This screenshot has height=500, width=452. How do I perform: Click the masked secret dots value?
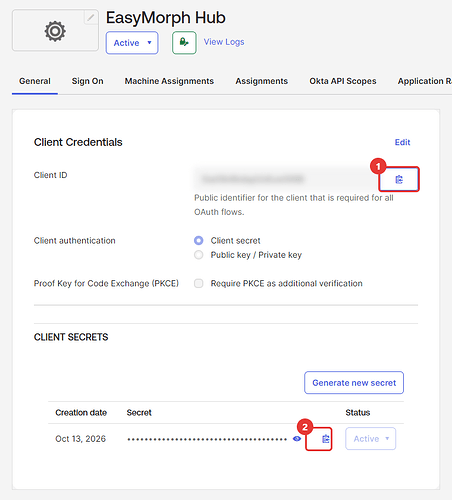tap(207, 439)
